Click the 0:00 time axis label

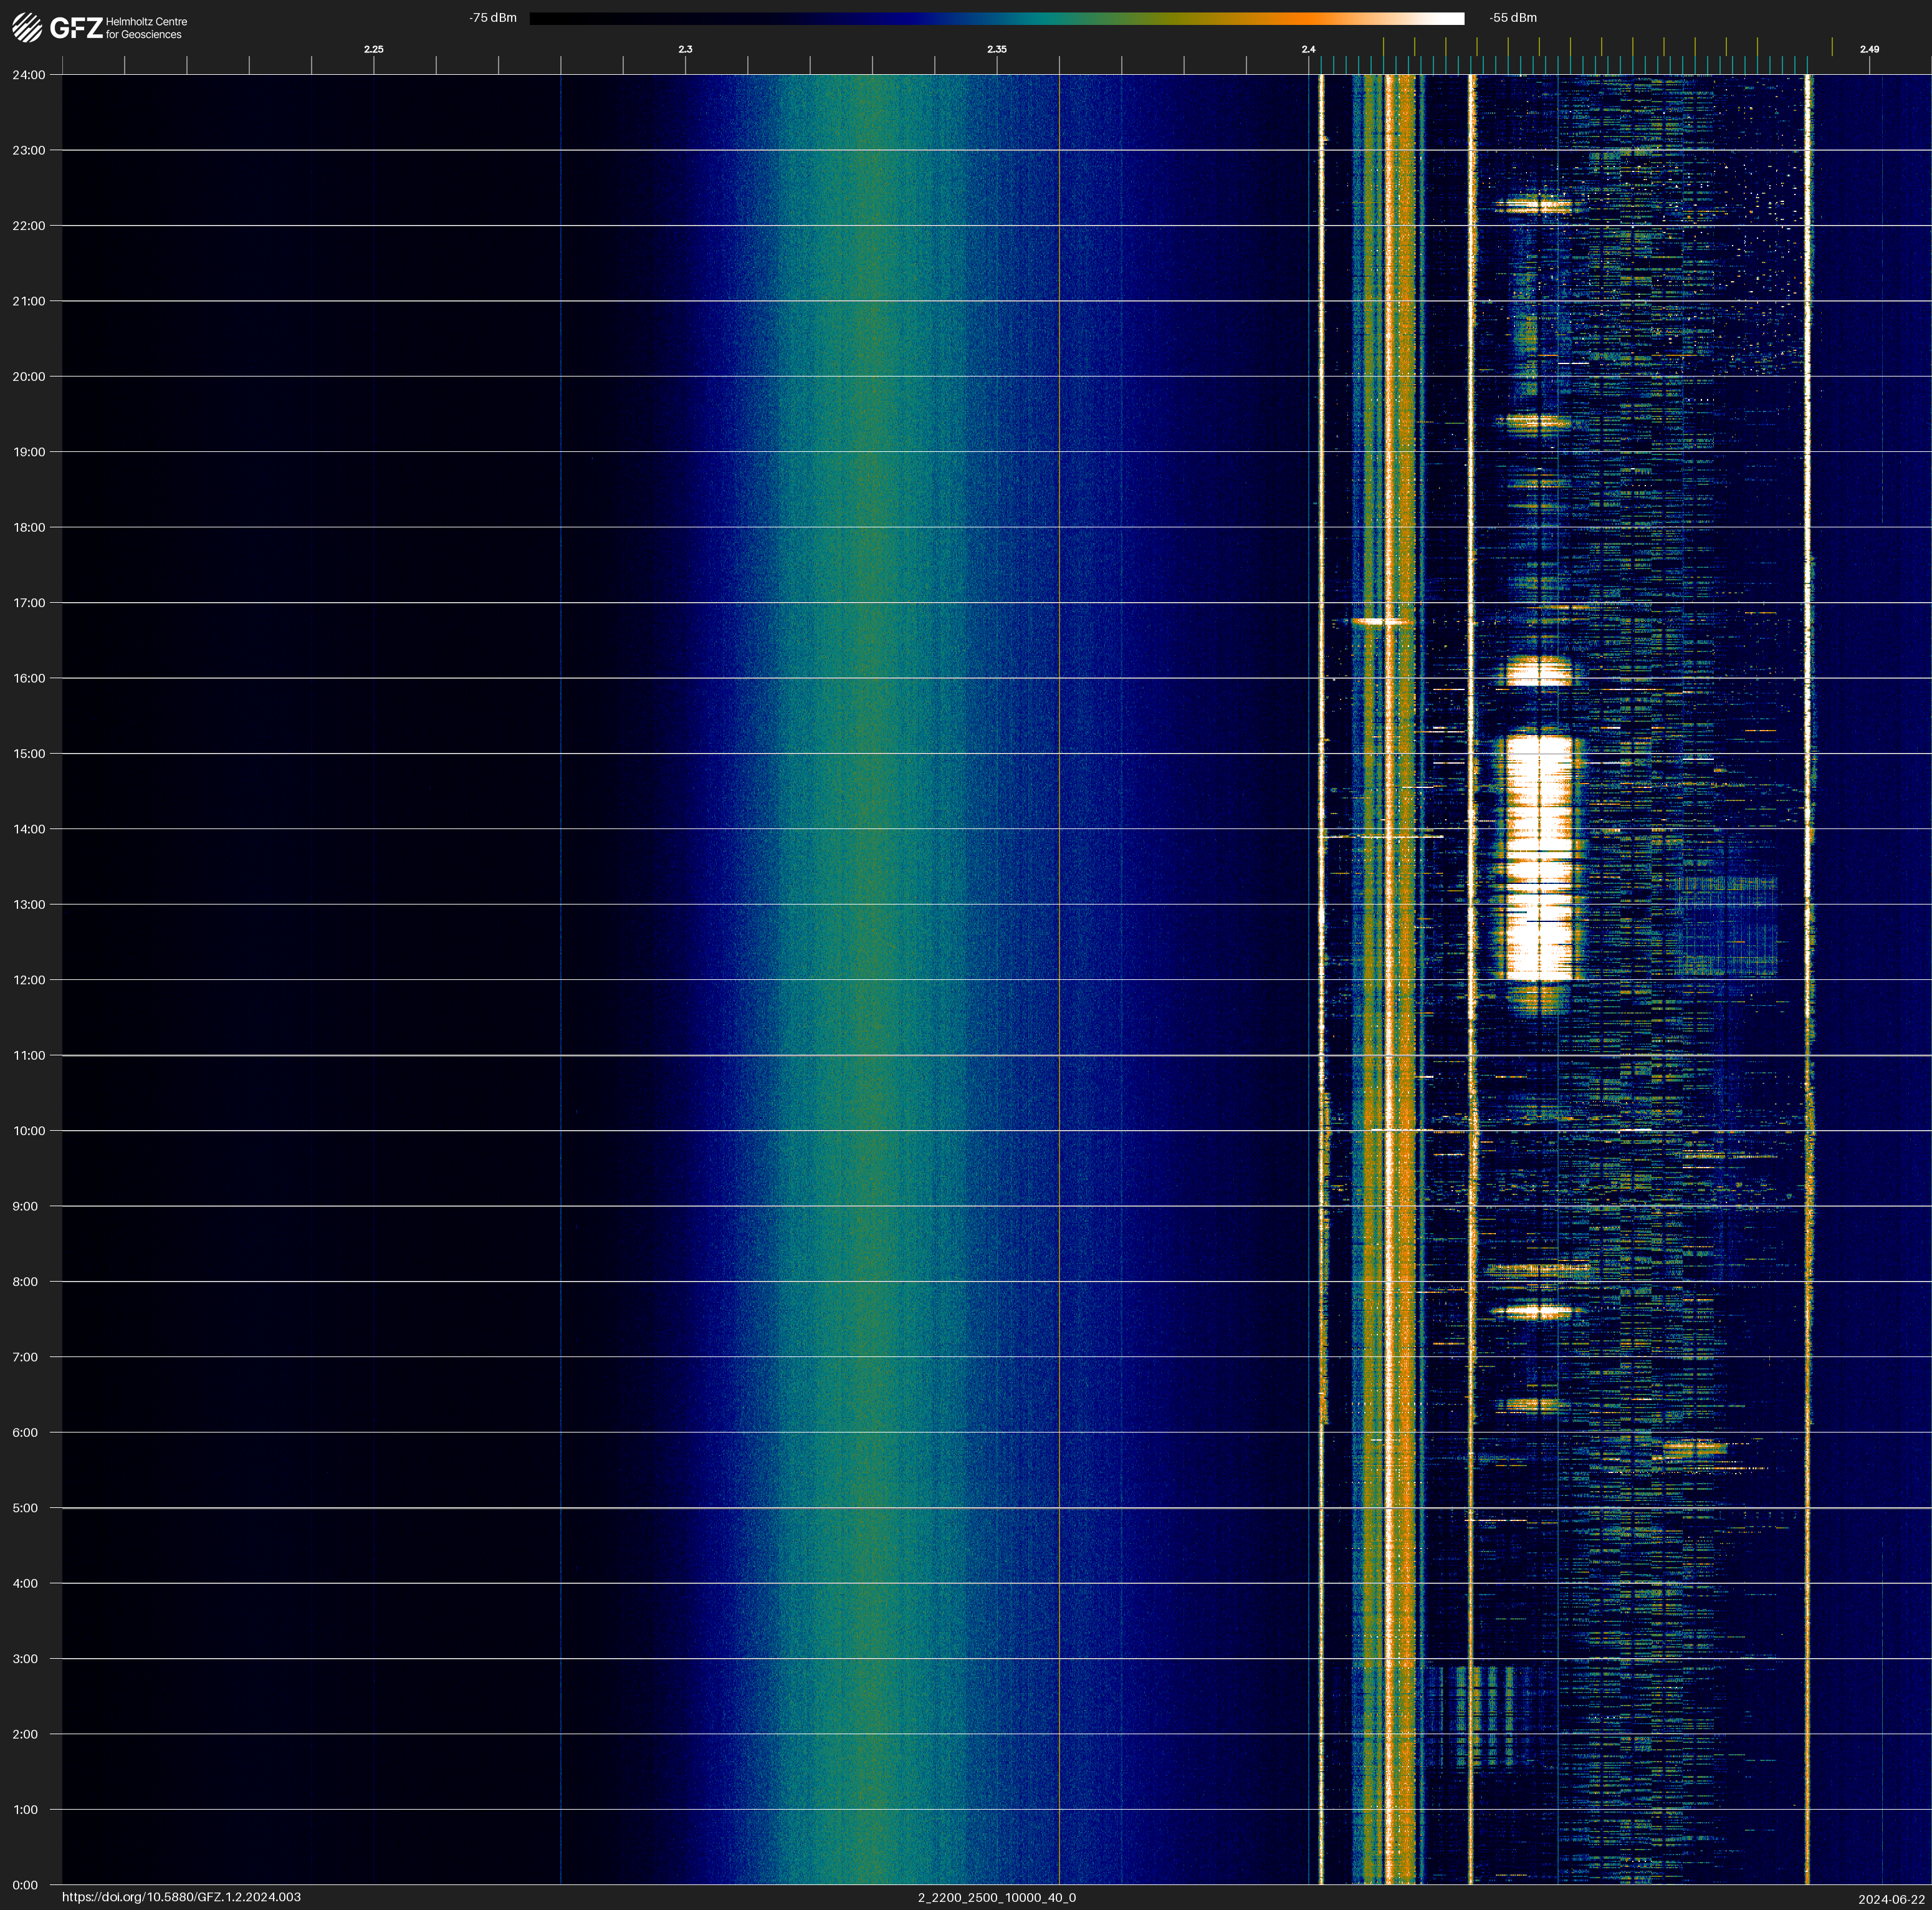pyautogui.click(x=25, y=1885)
